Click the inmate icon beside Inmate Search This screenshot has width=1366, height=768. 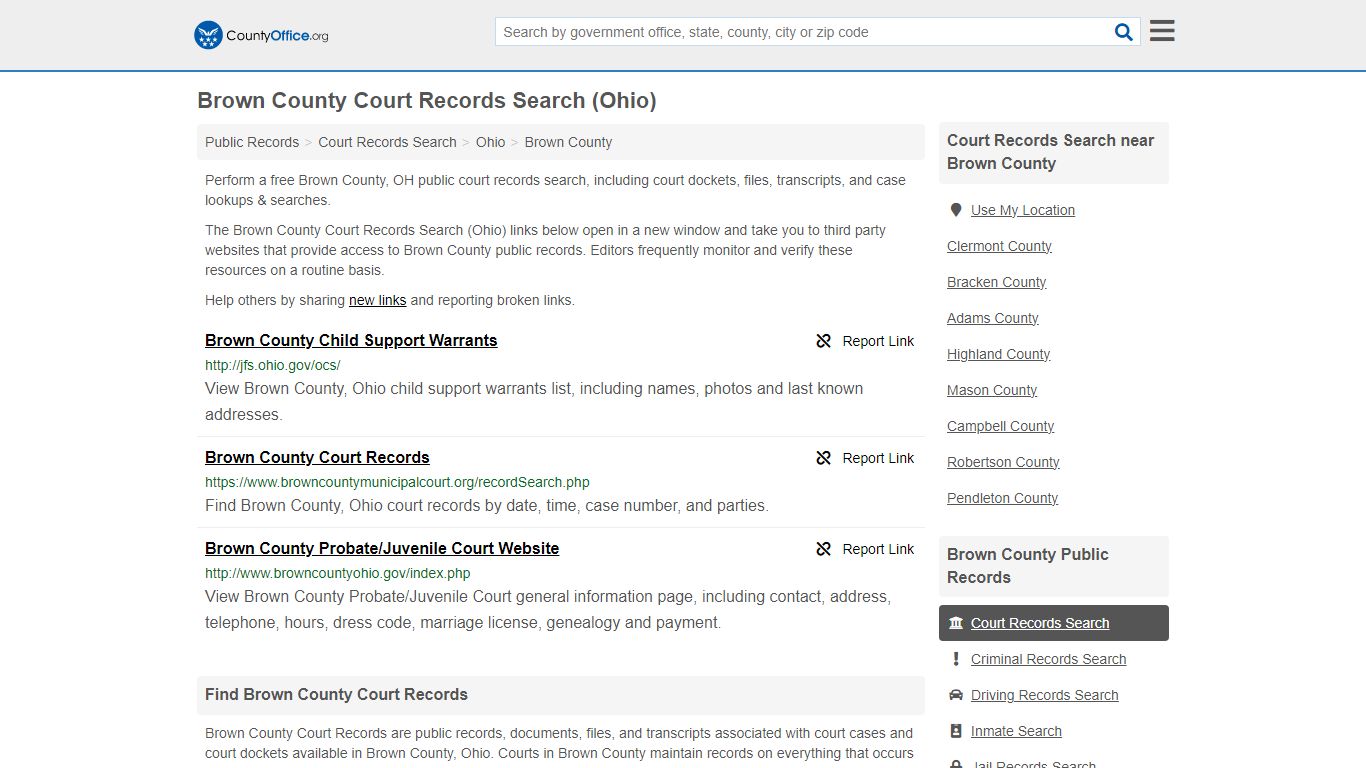956,731
